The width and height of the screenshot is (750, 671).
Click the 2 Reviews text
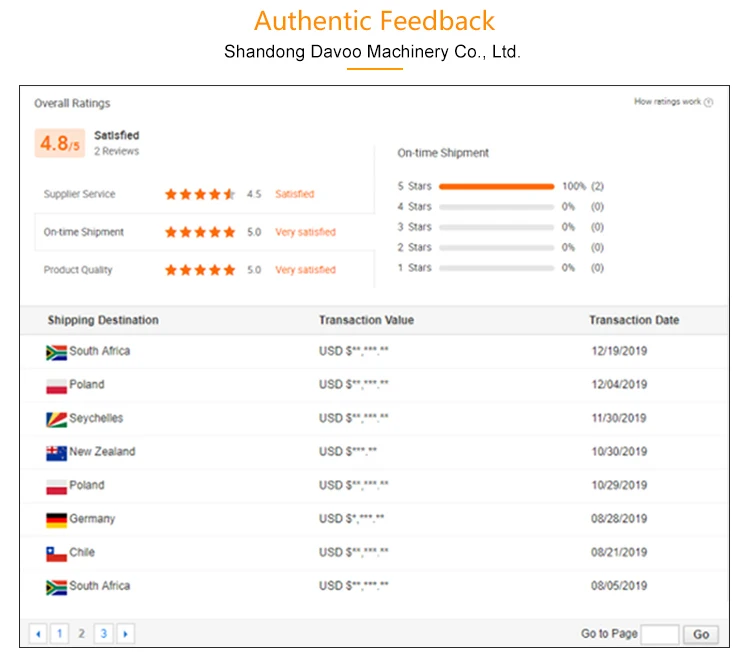(116, 151)
